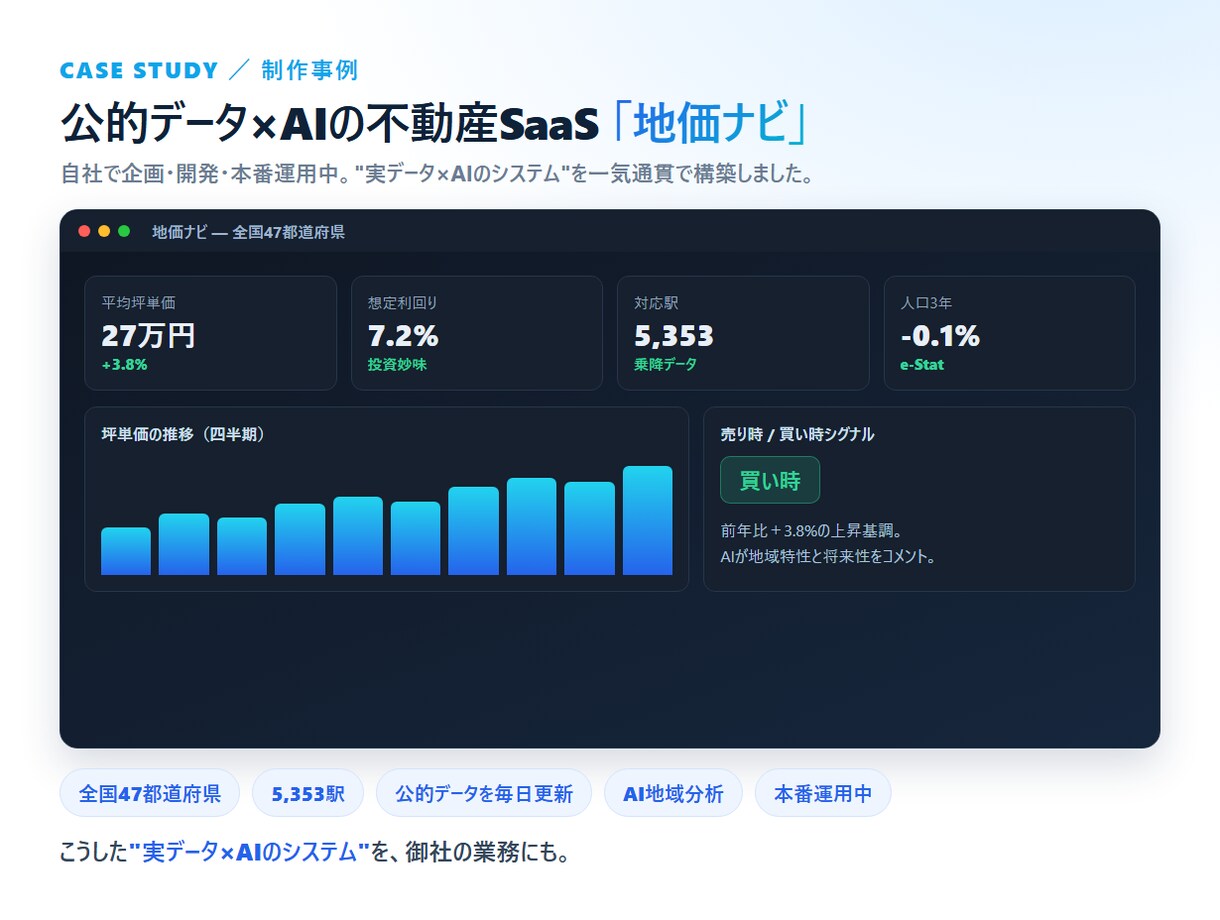Screen dimensions: 1220x920
Task: Click the AIが地域特性と将来性をコメント line
Action: coord(828,556)
